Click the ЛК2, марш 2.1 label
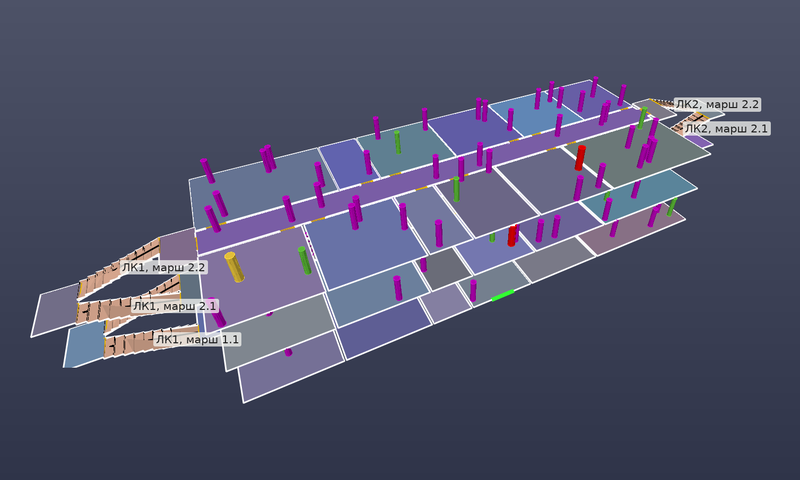 726,129
